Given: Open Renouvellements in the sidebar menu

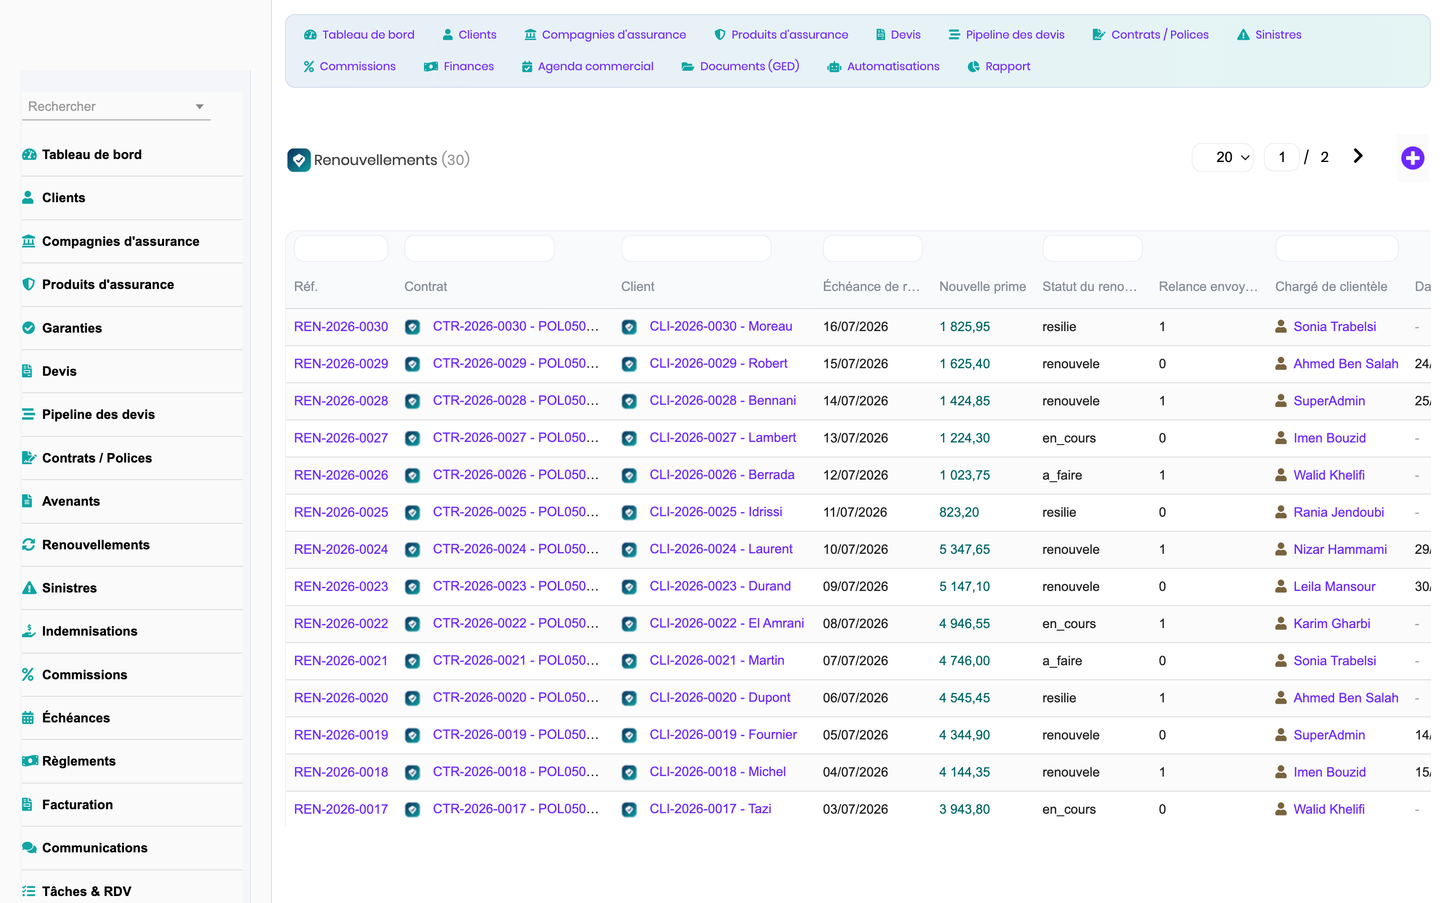Looking at the screenshot, I should pos(95,545).
